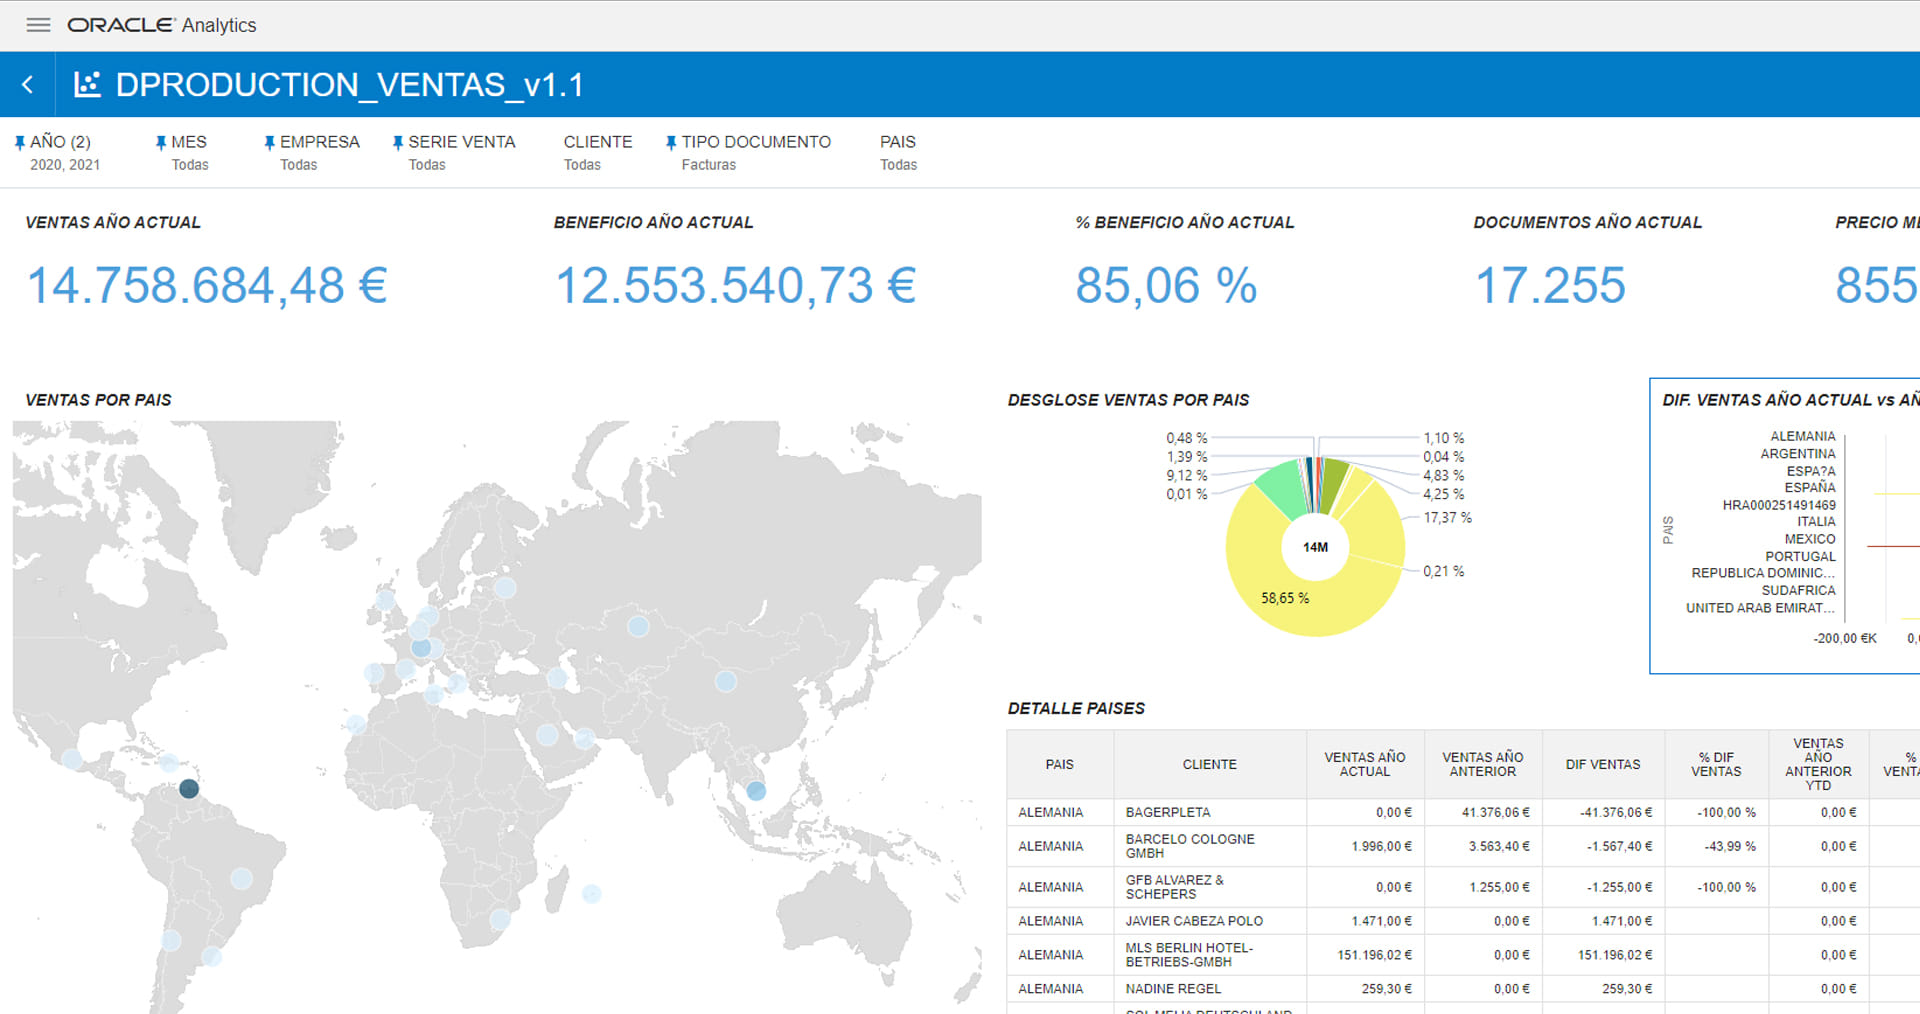Sort the VENTAS AÑO ACTUAL table column
This screenshot has height=1014, width=1920.
click(x=1365, y=764)
